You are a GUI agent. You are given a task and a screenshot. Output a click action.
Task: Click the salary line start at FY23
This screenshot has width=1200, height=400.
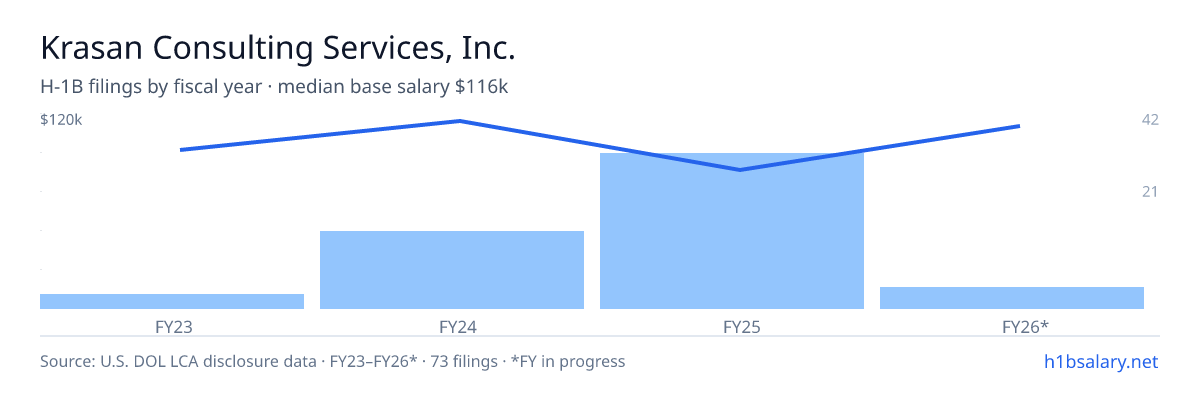(181, 150)
